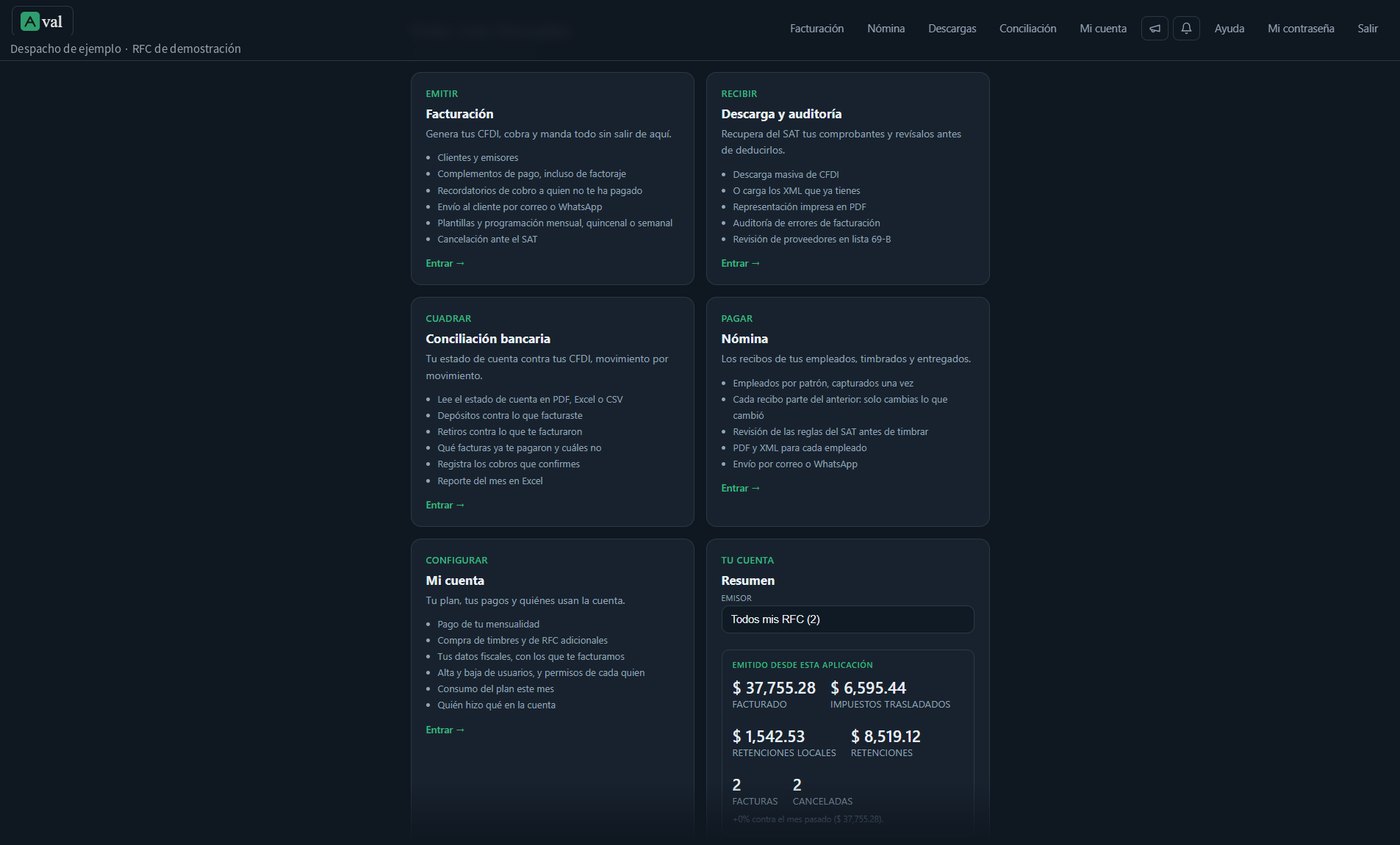Click Salir to log out
This screenshot has width=1400, height=845.
click(1368, 29)
